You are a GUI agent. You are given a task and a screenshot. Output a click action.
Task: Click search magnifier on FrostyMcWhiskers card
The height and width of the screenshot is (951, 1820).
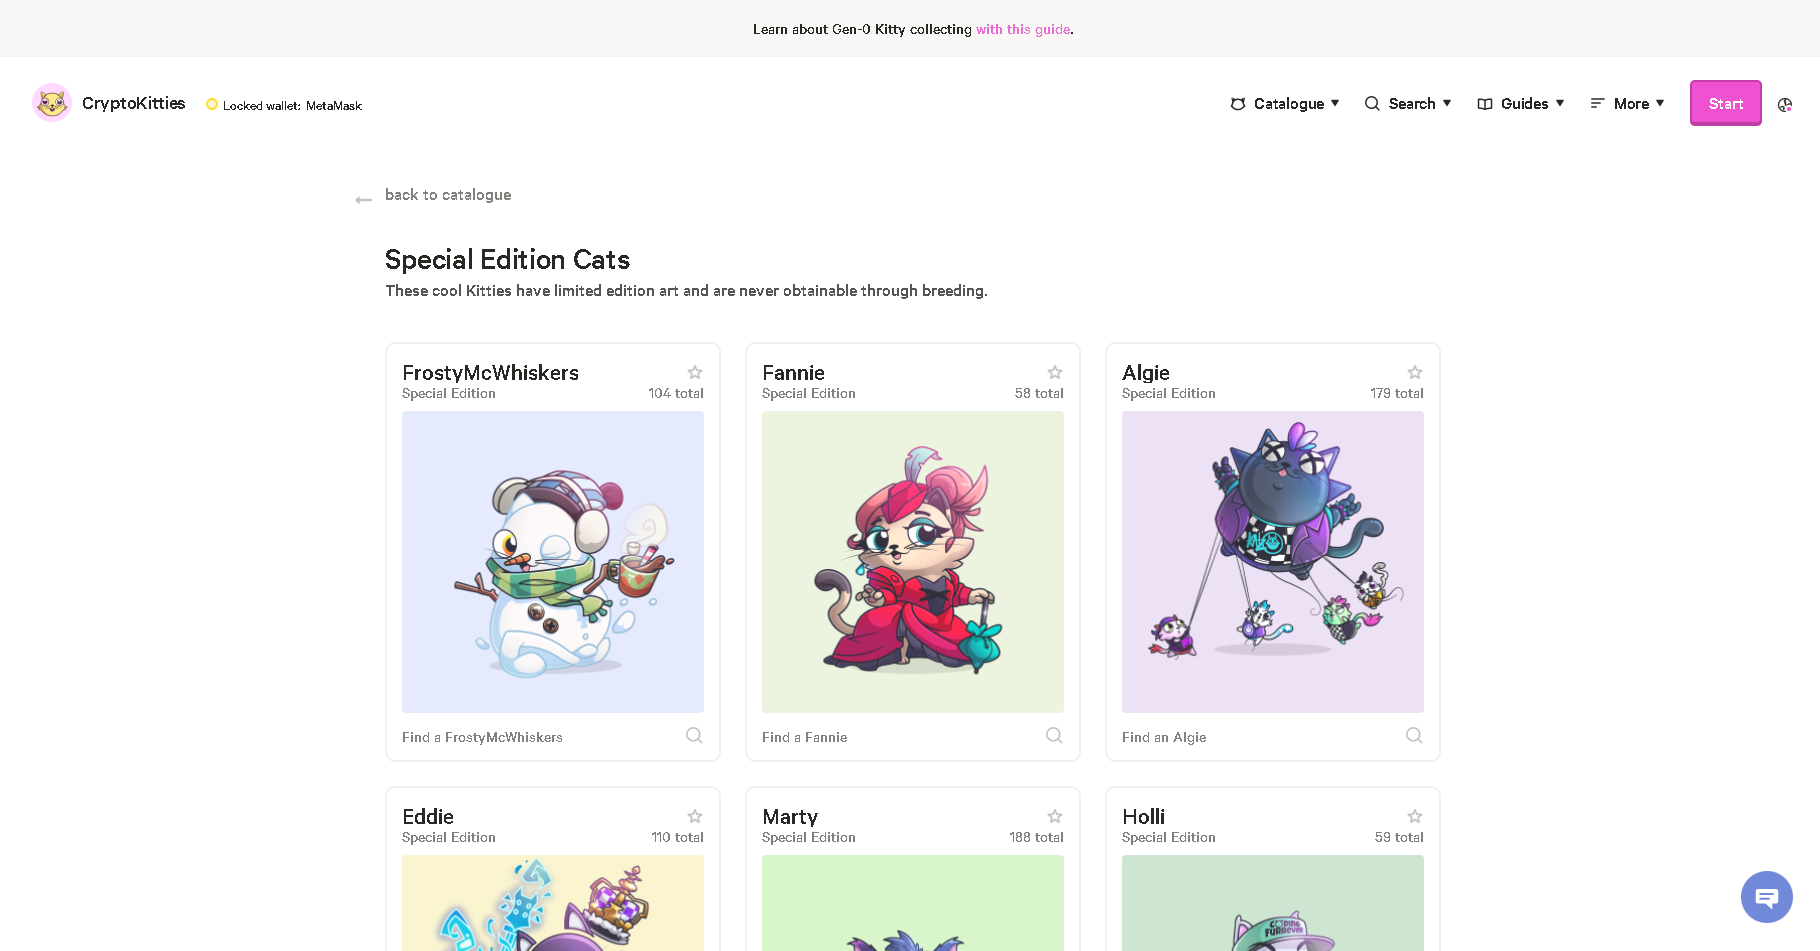point(694,736)
